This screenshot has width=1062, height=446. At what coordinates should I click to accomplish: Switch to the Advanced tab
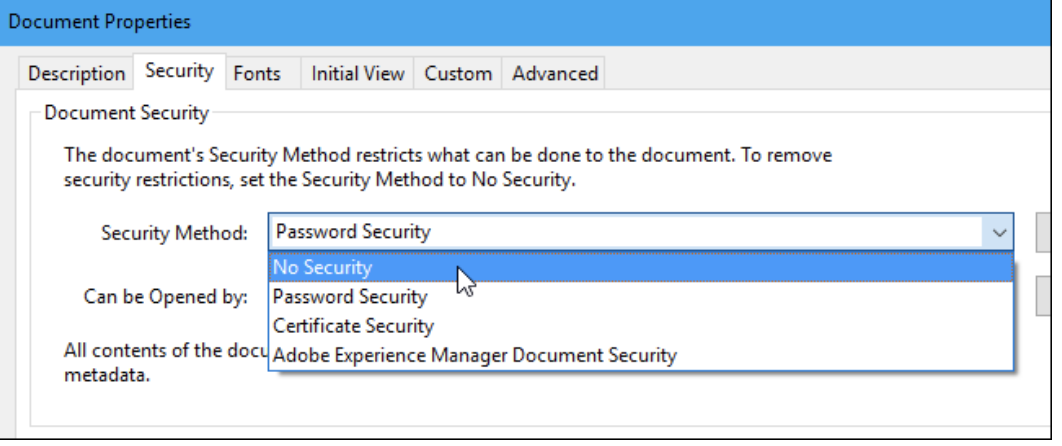555,74
